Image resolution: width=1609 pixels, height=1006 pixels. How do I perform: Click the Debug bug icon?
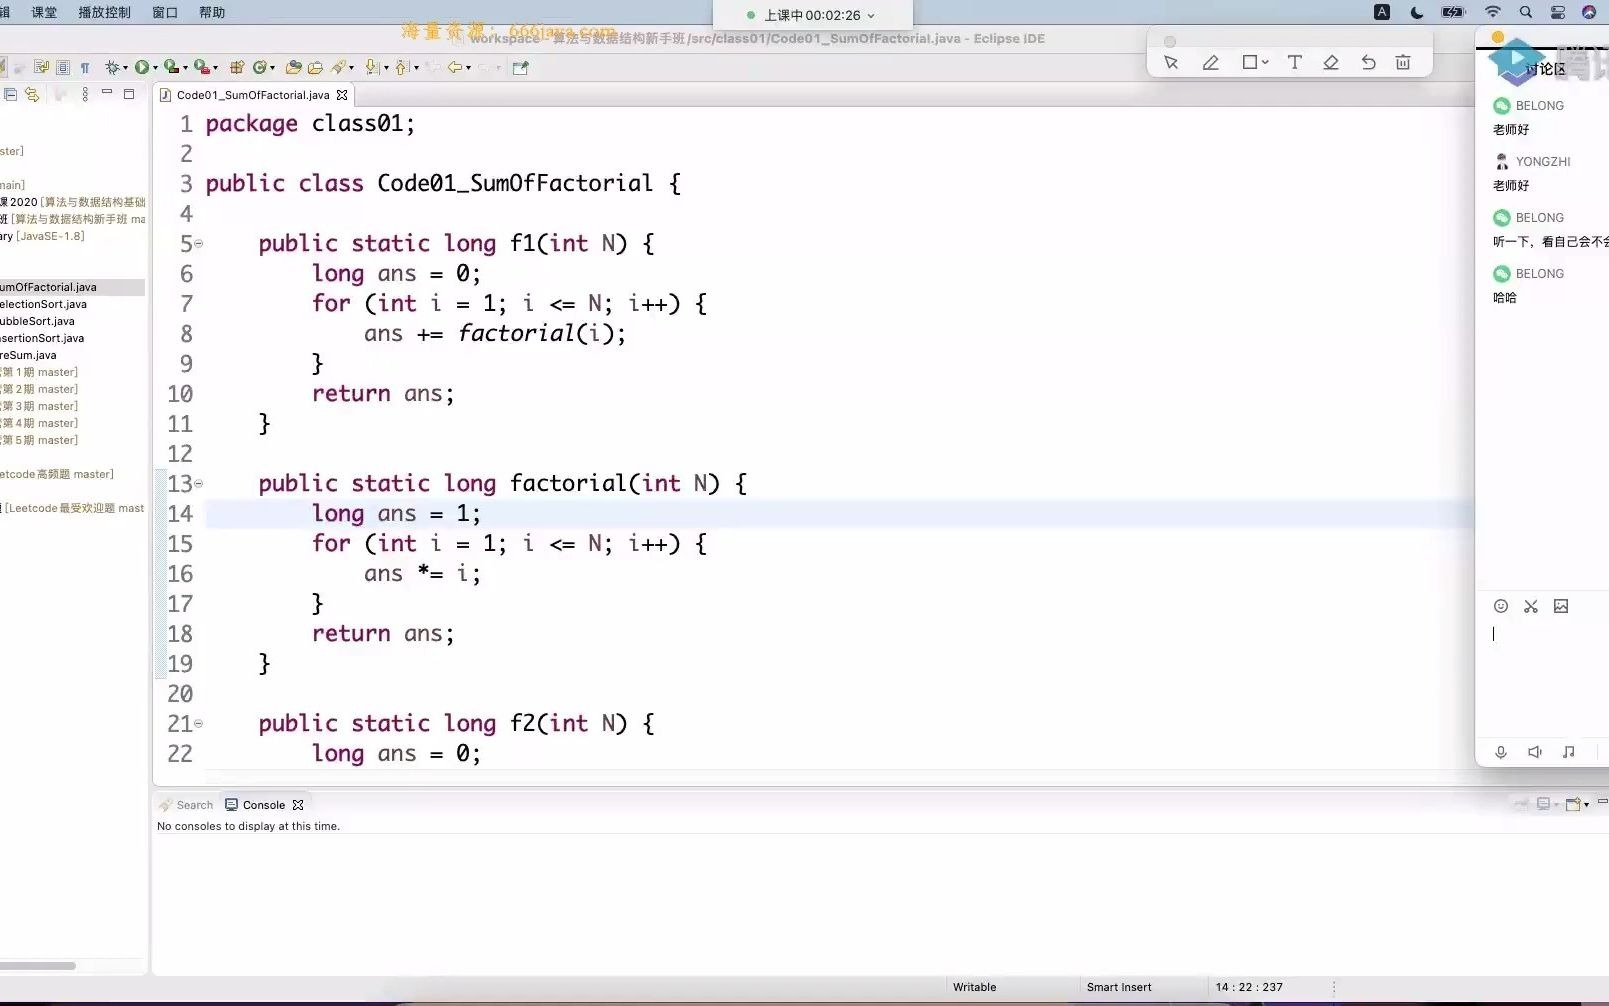point(112,67)
